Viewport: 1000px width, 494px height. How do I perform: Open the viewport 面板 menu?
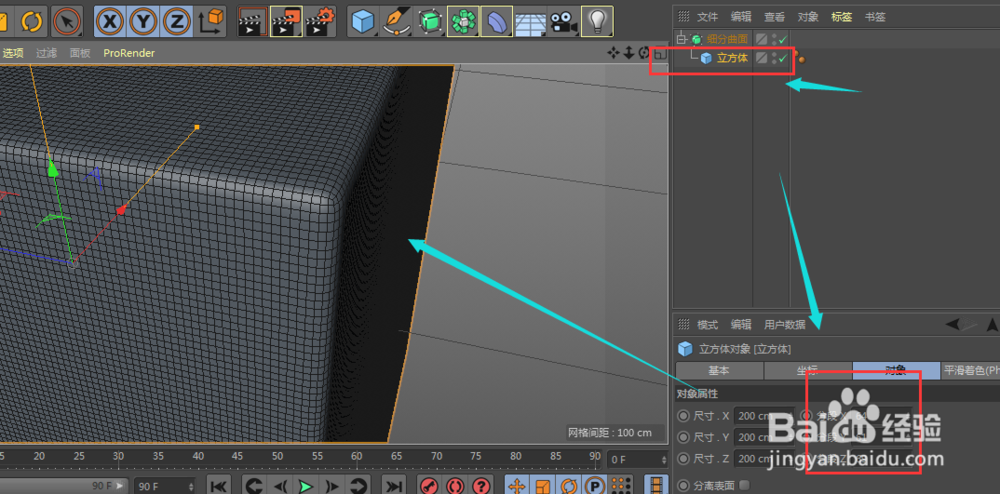tap(80, 53)
